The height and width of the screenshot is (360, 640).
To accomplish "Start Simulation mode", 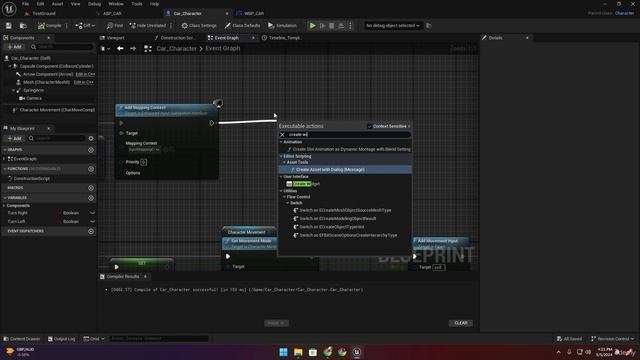I will click(x=282, y=26).
